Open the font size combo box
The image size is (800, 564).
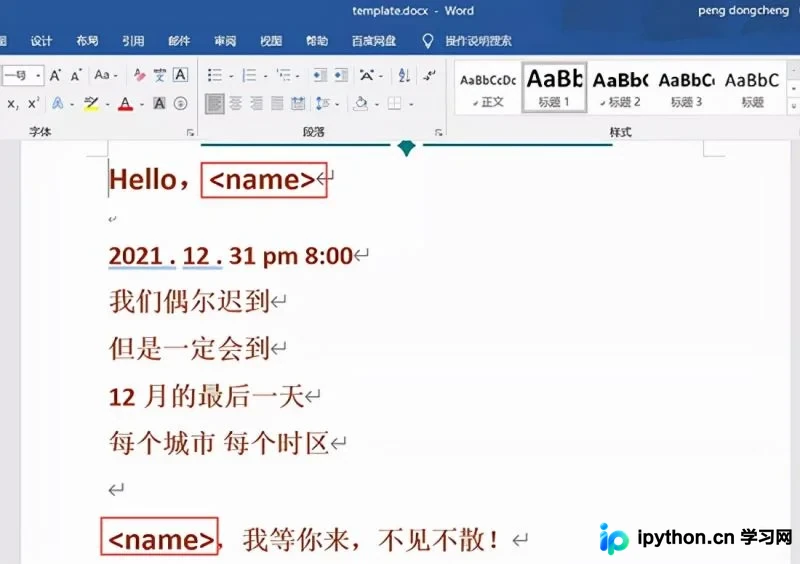pos(22,76)
